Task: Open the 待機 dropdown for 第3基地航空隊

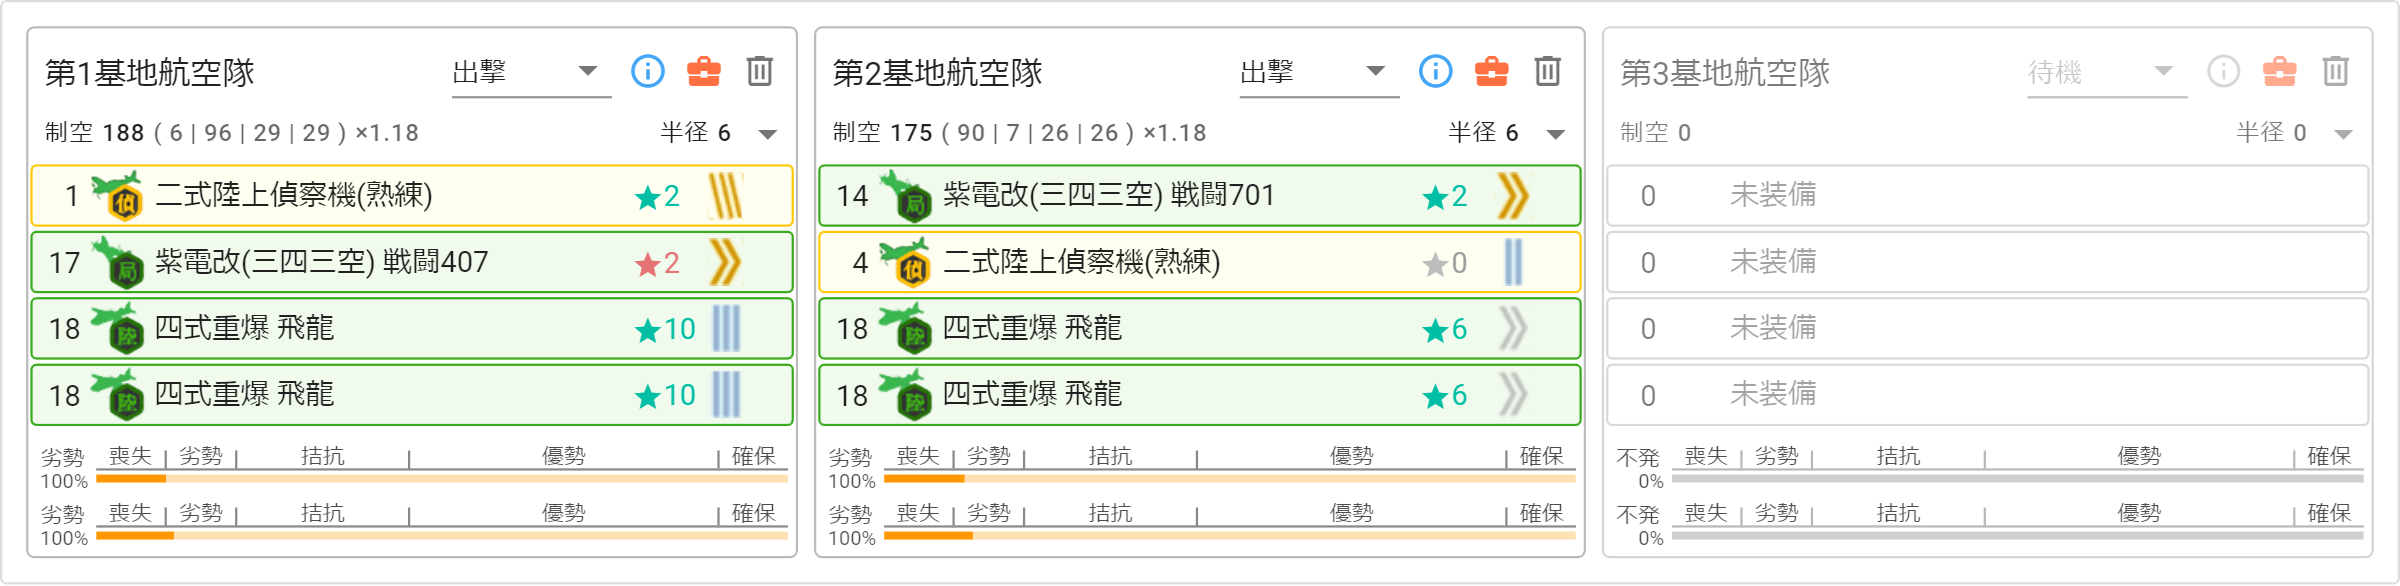Action: 2107,73
